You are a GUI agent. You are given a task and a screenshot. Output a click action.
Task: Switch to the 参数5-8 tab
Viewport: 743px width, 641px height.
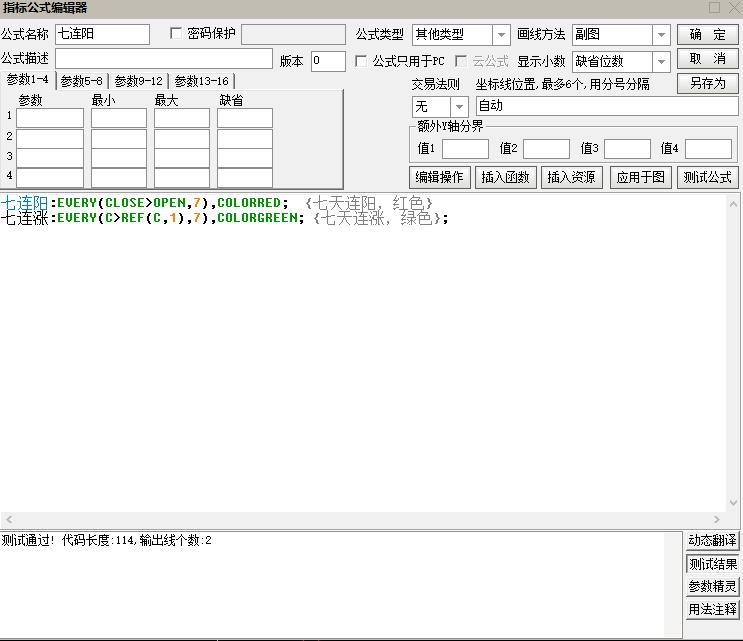(x=82, y=81)
